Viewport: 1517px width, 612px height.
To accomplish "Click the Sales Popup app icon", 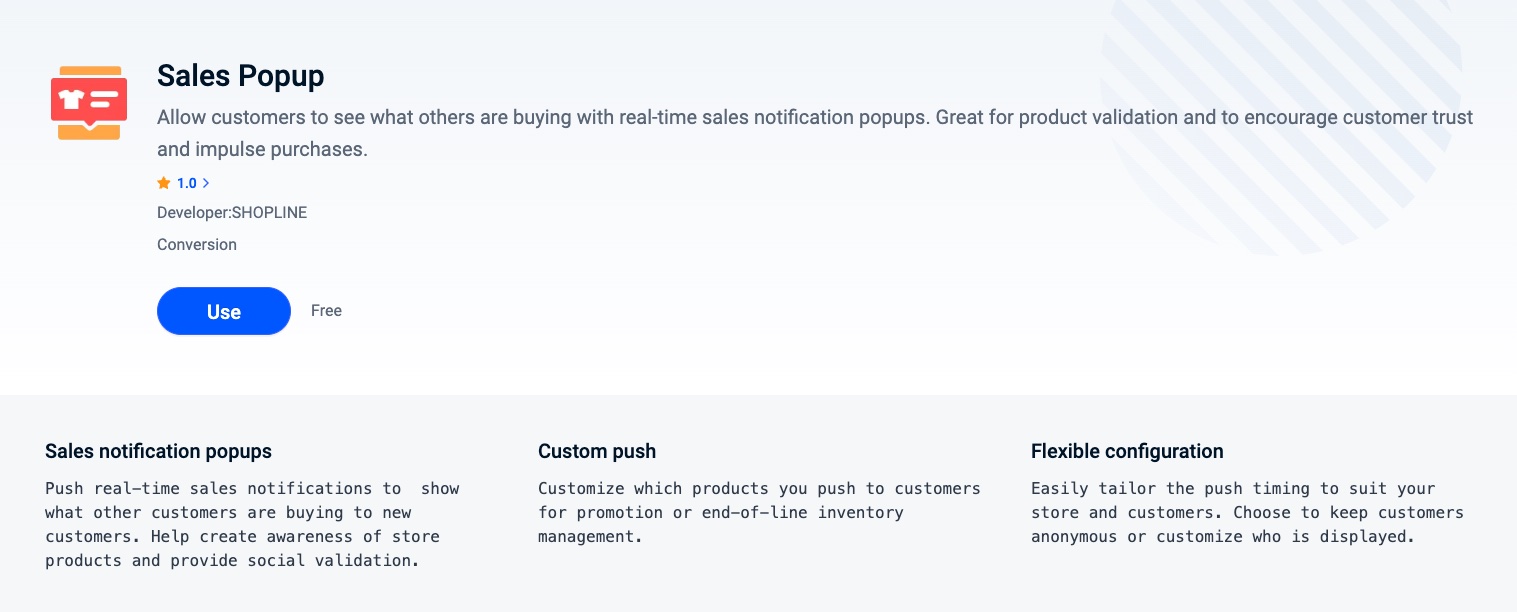I will pyautogui.click(x=89, y=103).
